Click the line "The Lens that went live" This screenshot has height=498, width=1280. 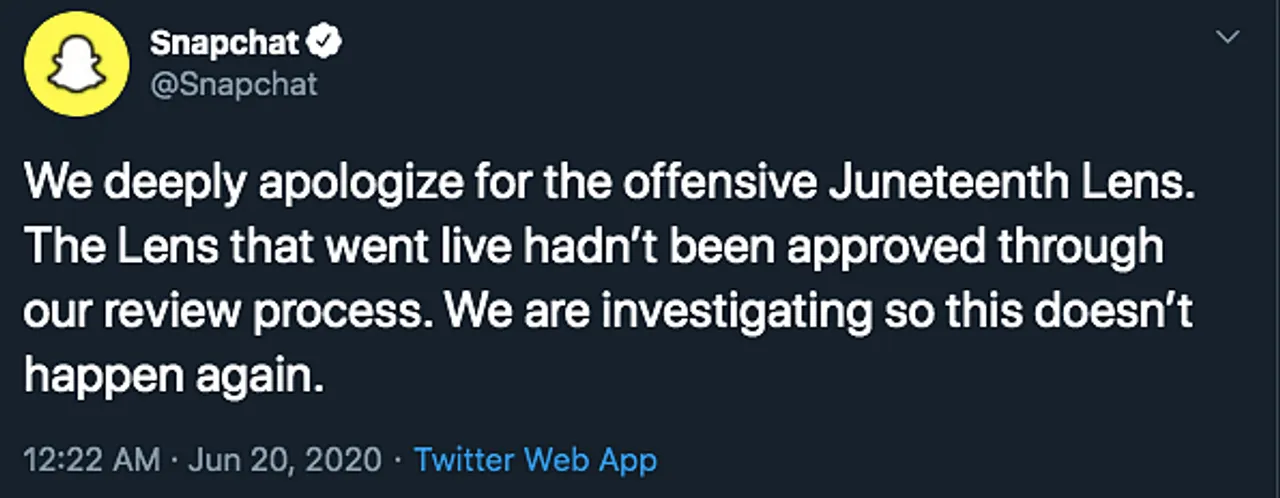pos(596,247)
